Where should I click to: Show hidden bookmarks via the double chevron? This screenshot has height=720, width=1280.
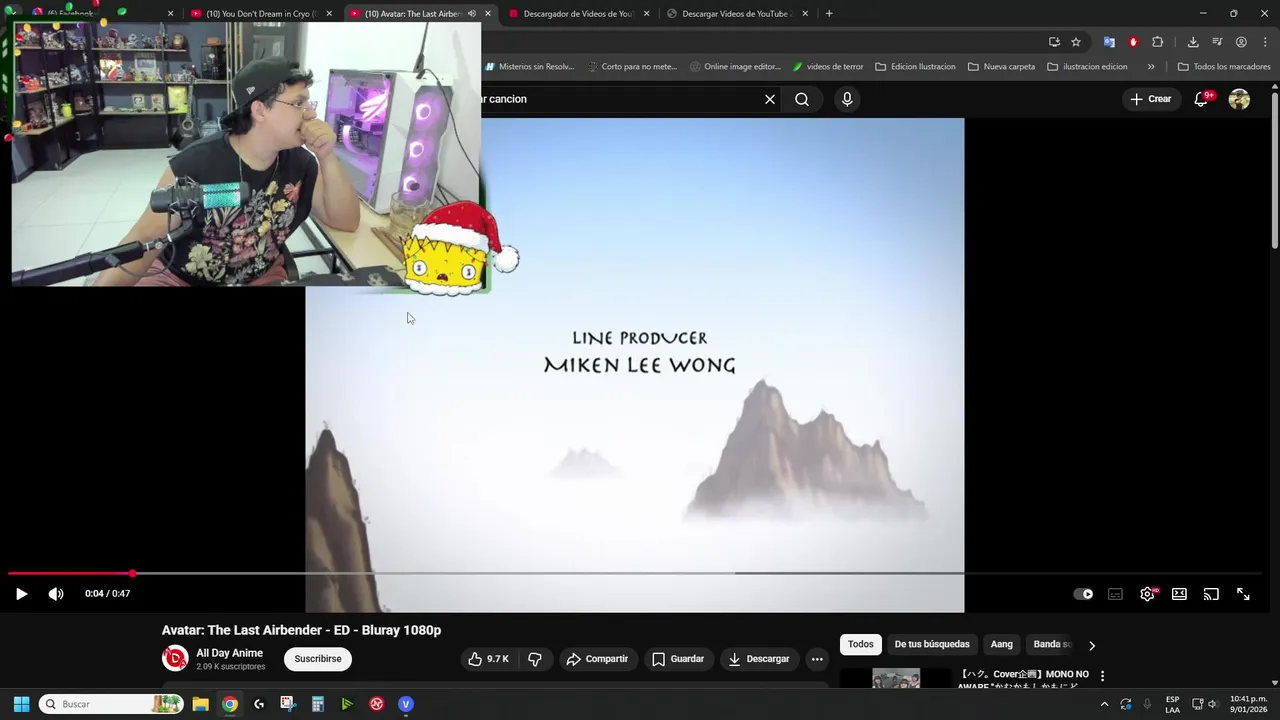tap(1151, 67)
